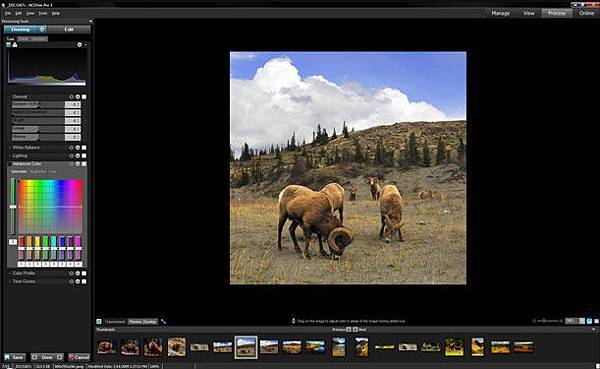Select the red color swatch slider
The width and height of the screenshot is (600, 369).
tap(21, 247)
